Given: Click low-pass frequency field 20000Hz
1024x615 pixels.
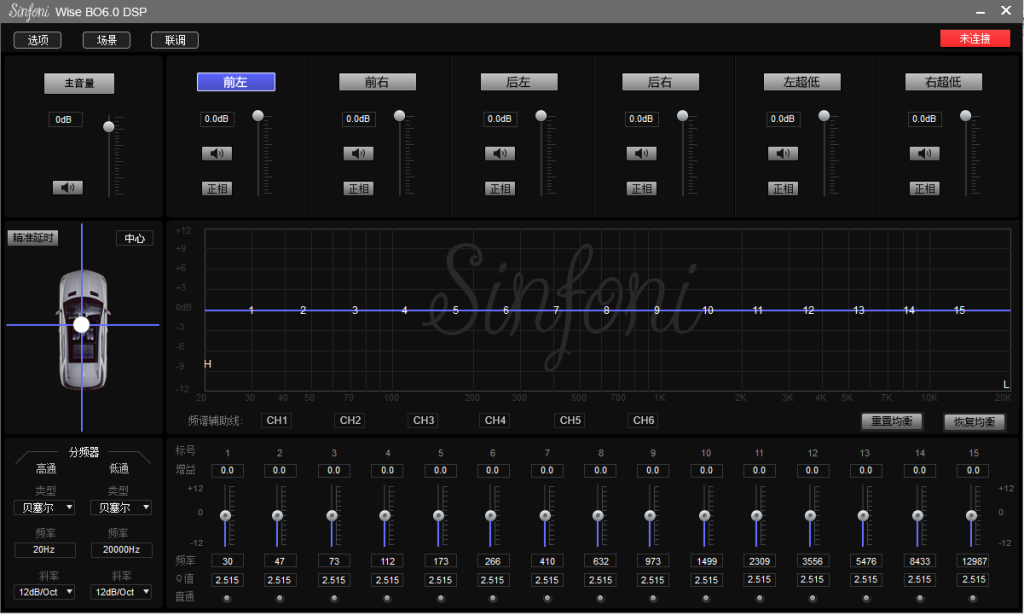Looking at the screenshot, I should click(x=121, y=550).
